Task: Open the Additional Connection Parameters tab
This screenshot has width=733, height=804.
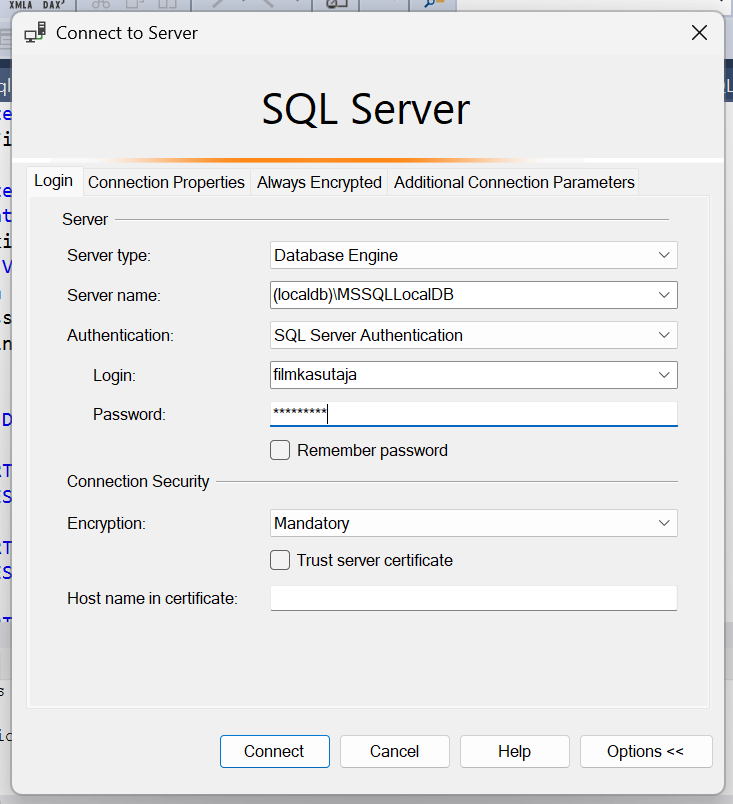Action: (x=514, y=182)
